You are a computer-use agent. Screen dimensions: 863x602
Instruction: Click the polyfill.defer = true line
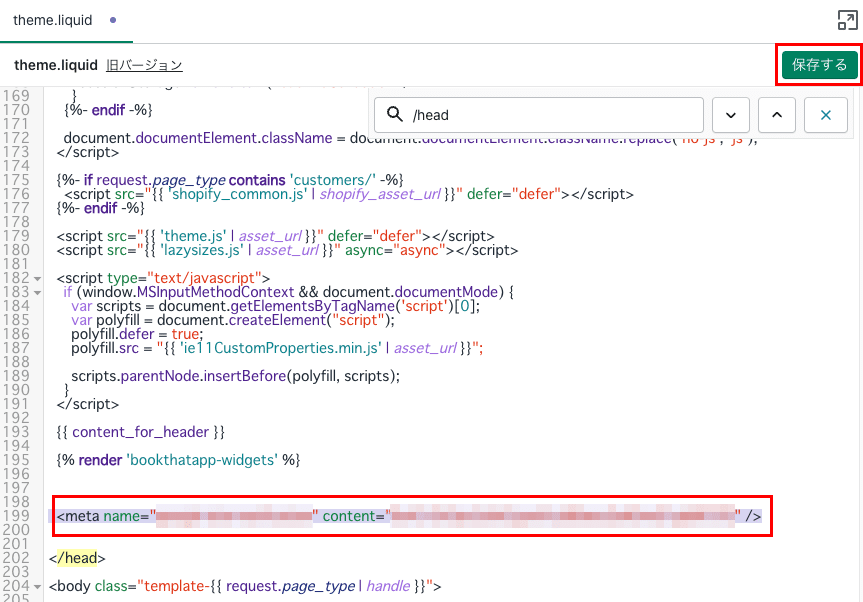tap(137, 334)
